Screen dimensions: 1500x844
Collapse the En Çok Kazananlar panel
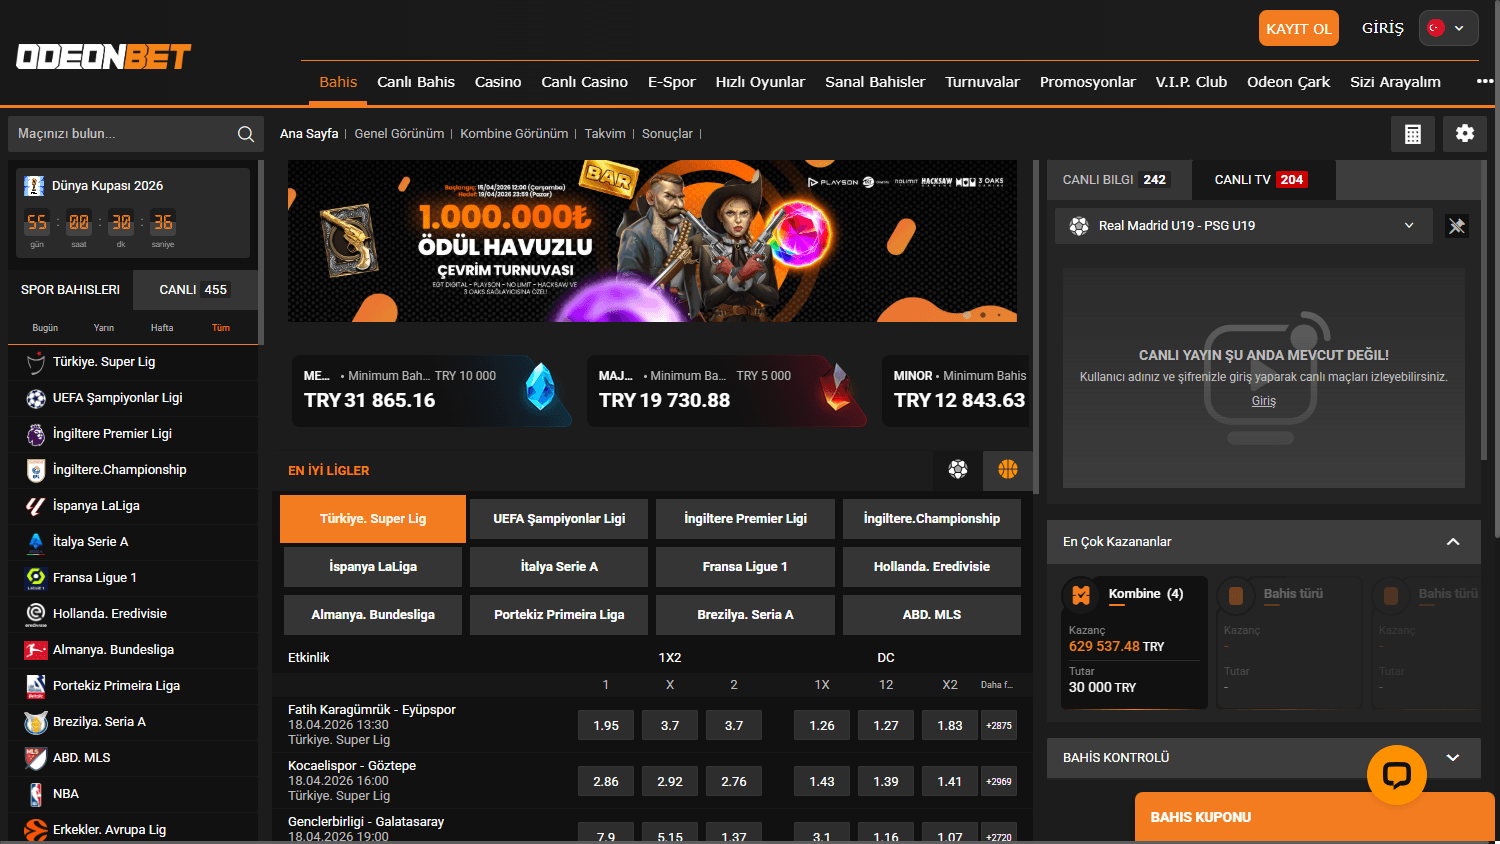pos(1453,542)
